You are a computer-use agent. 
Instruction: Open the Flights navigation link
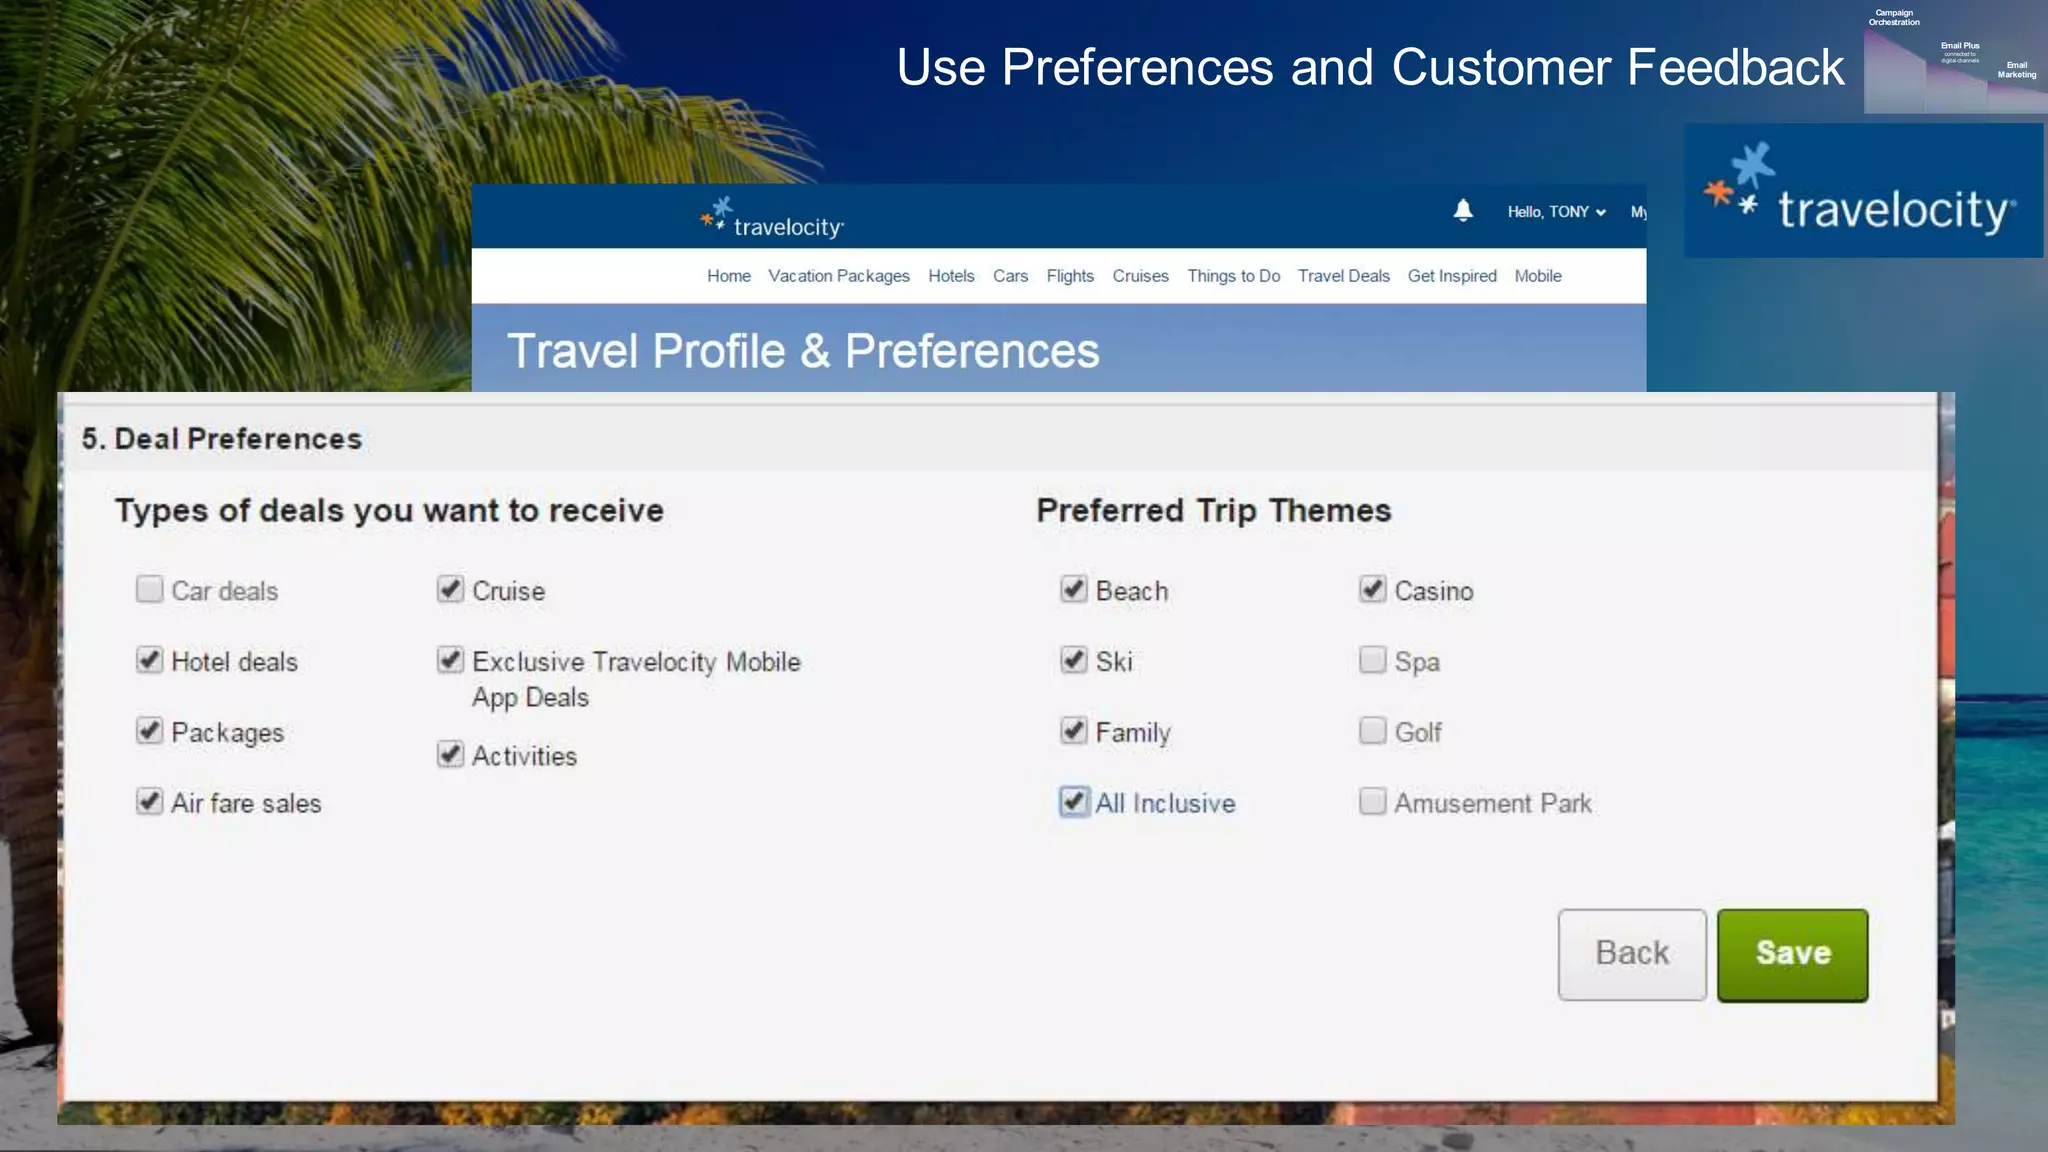(1069, 276)
